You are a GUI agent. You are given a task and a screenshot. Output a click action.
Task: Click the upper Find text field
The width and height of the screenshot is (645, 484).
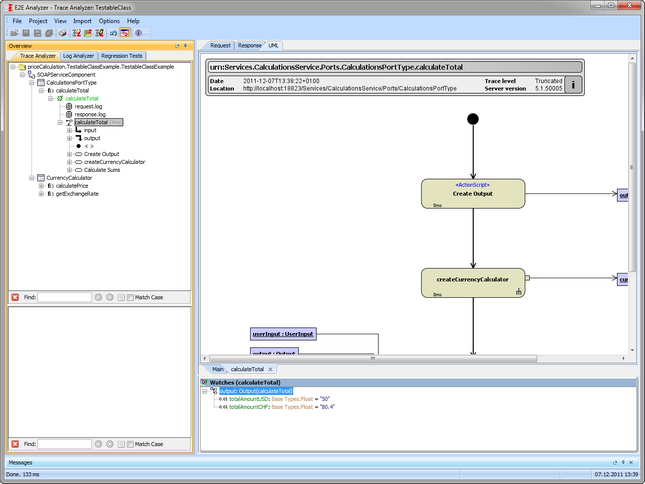pyautogui.click(x=64, y=297)
